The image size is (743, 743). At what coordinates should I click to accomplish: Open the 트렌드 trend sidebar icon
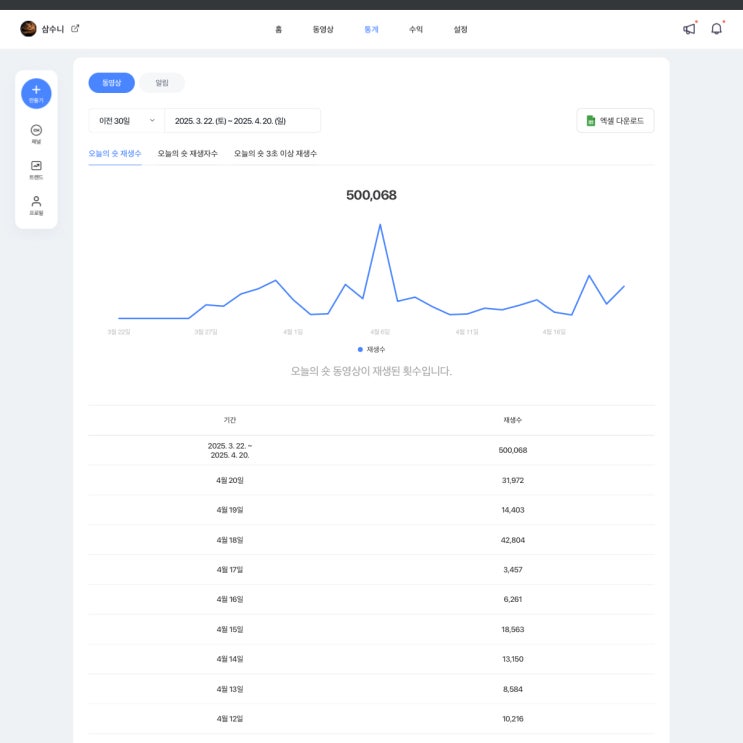pyautogui.click(x=36, y=170)
